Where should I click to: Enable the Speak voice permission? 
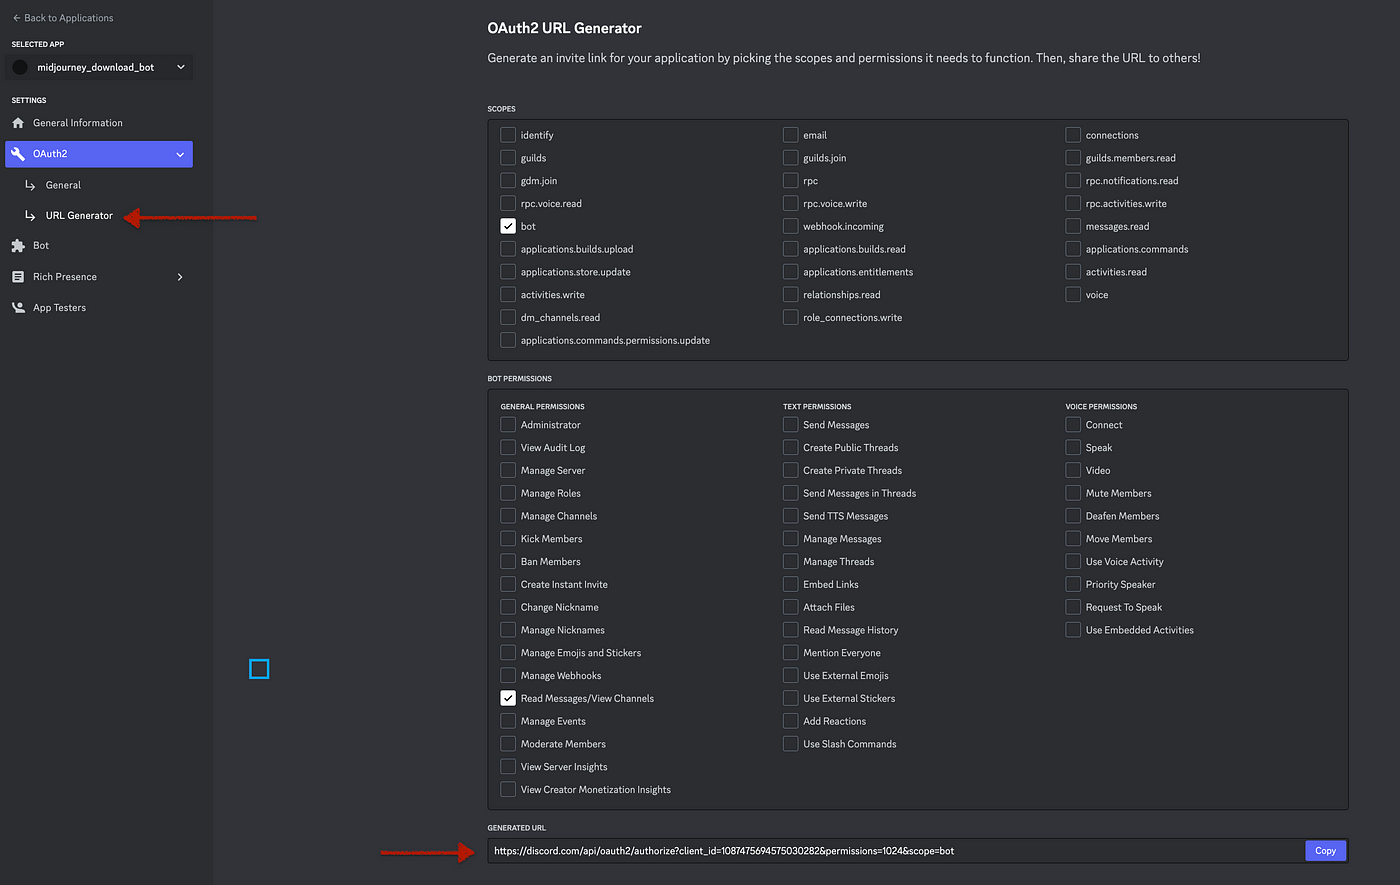(1073, 448)
